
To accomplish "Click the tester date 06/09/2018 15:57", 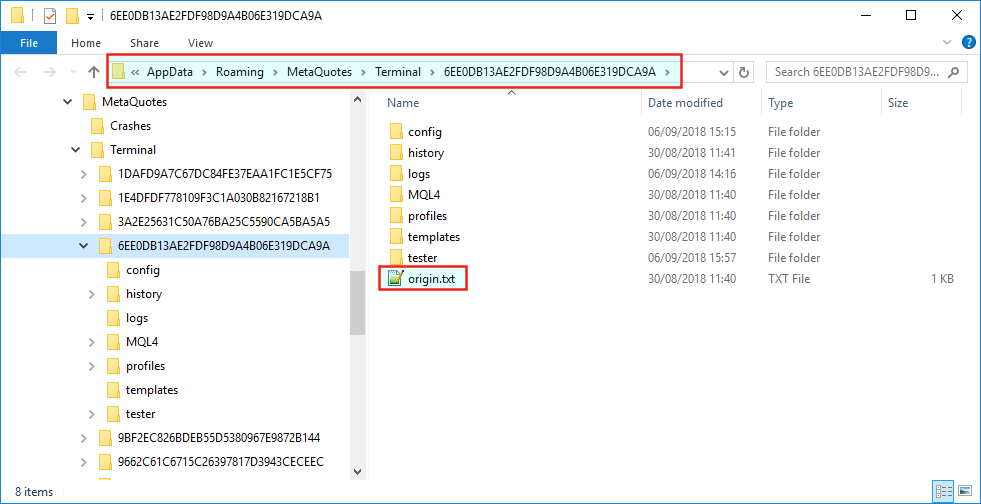I will 692,258.
